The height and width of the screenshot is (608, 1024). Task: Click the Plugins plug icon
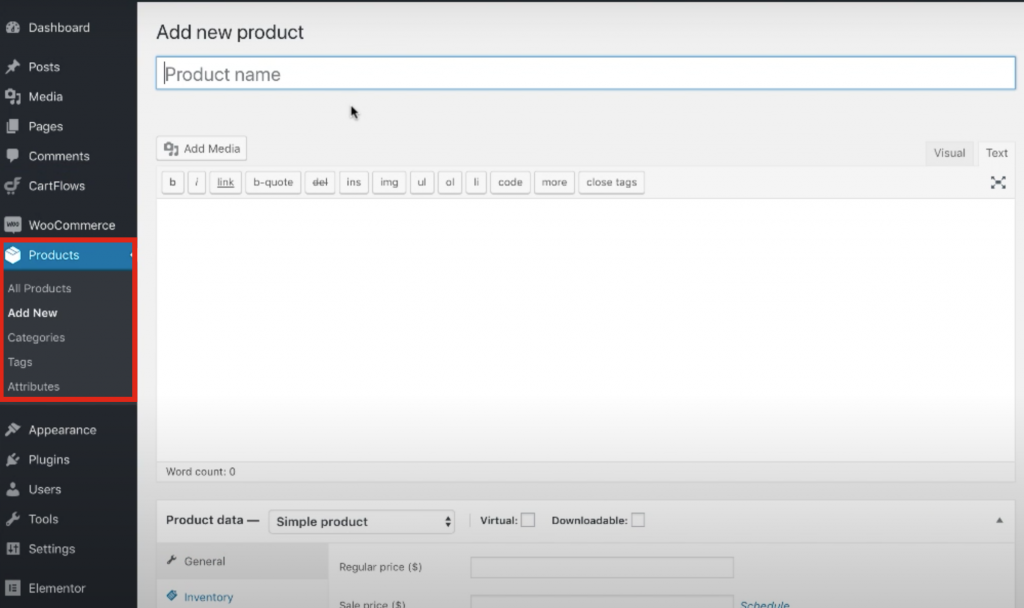click(13, 459)
